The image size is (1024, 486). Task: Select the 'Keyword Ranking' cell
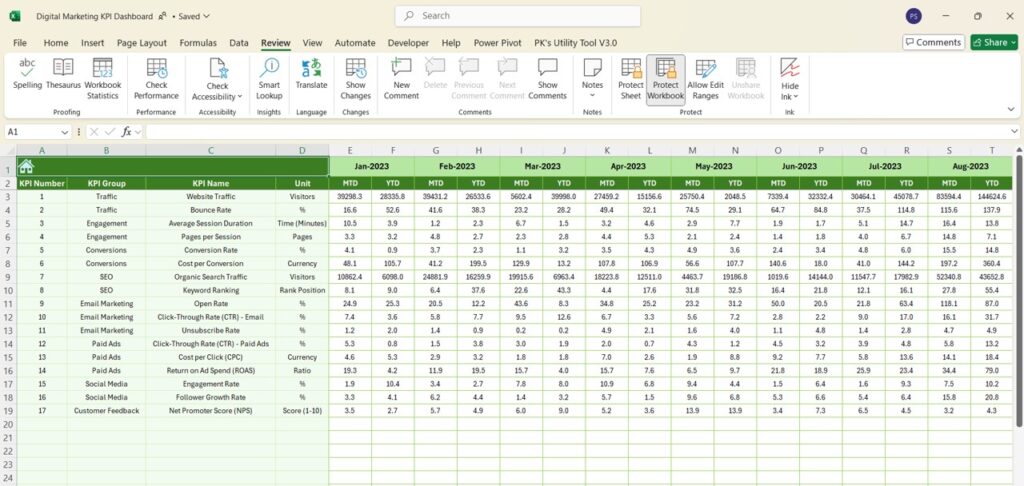[210, 290]
